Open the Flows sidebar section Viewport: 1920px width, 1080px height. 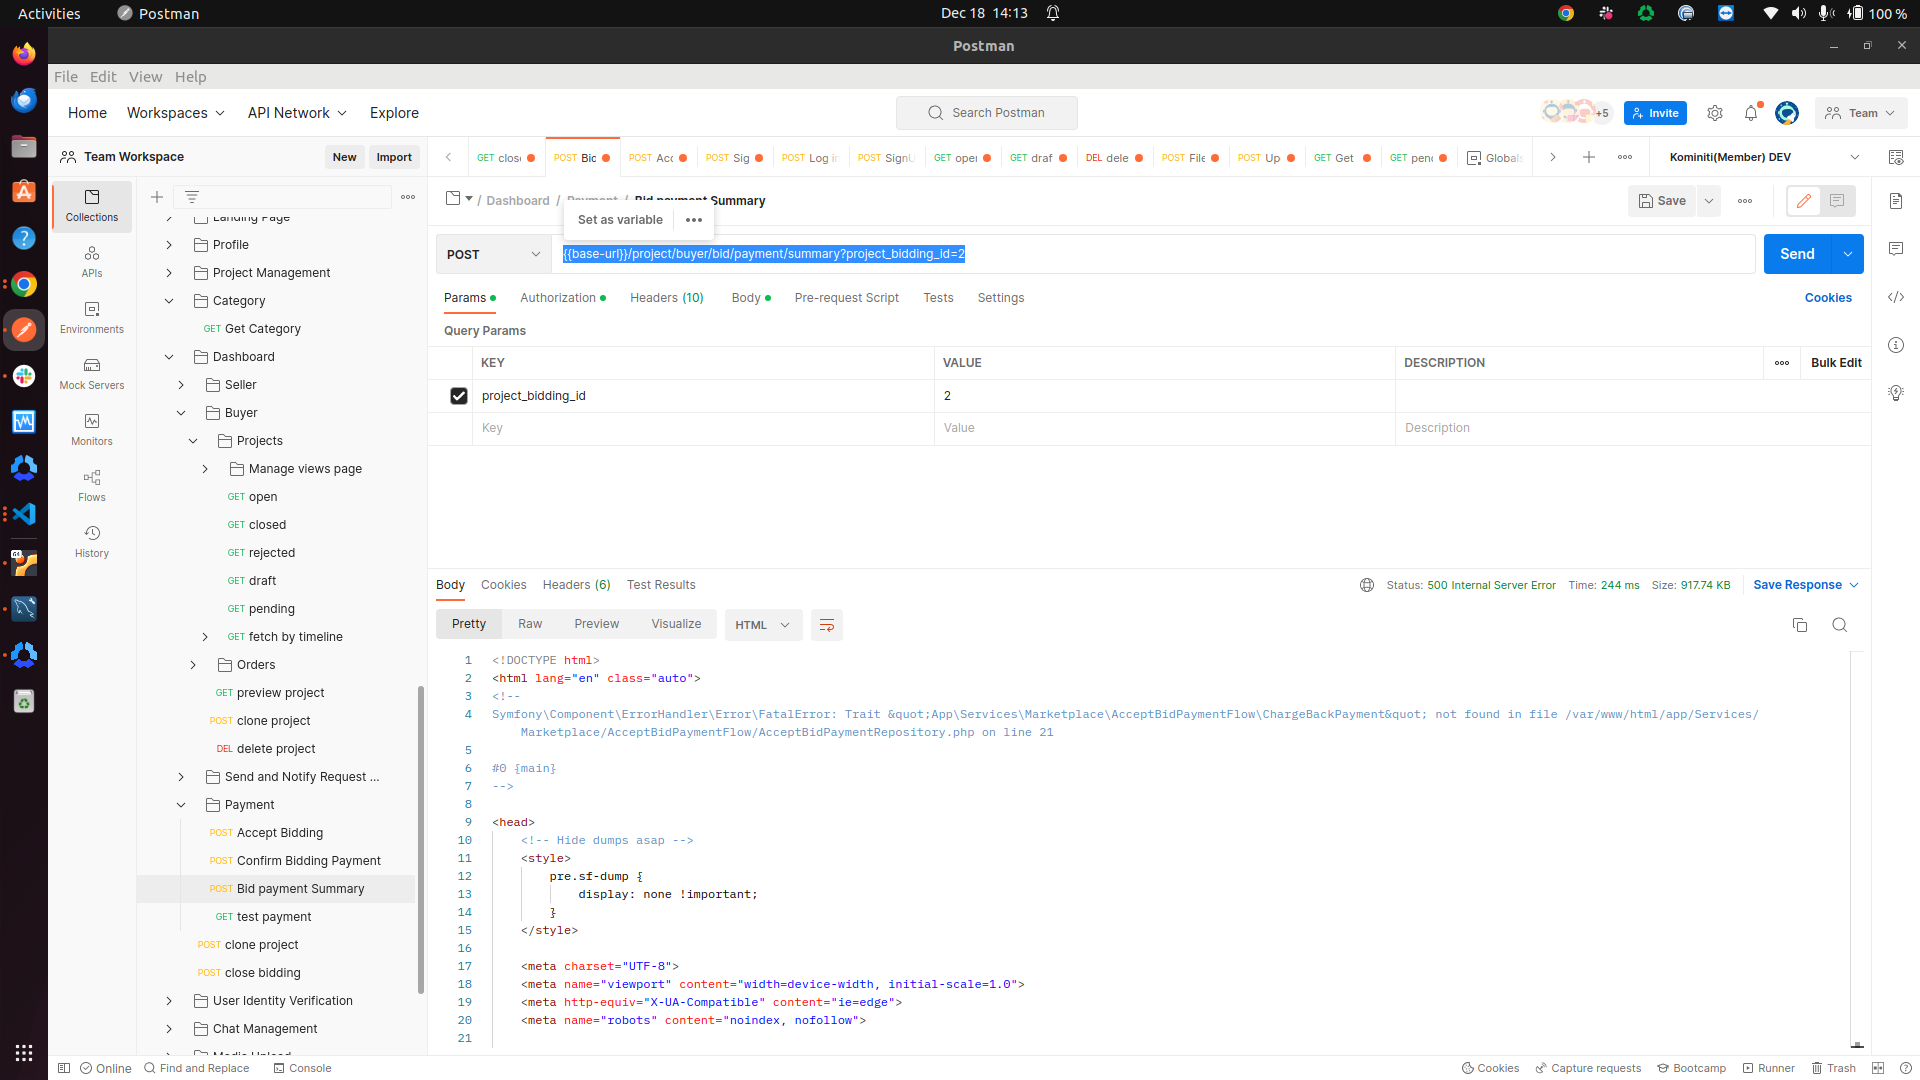click(91, 485)
